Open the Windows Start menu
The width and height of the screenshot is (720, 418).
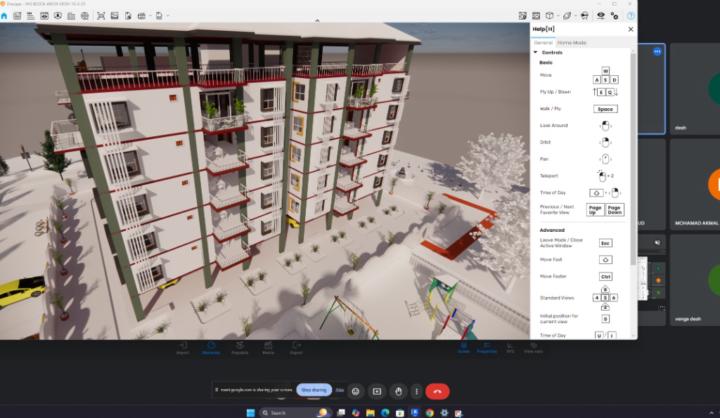pyautogui.click(x=251, y=413)
